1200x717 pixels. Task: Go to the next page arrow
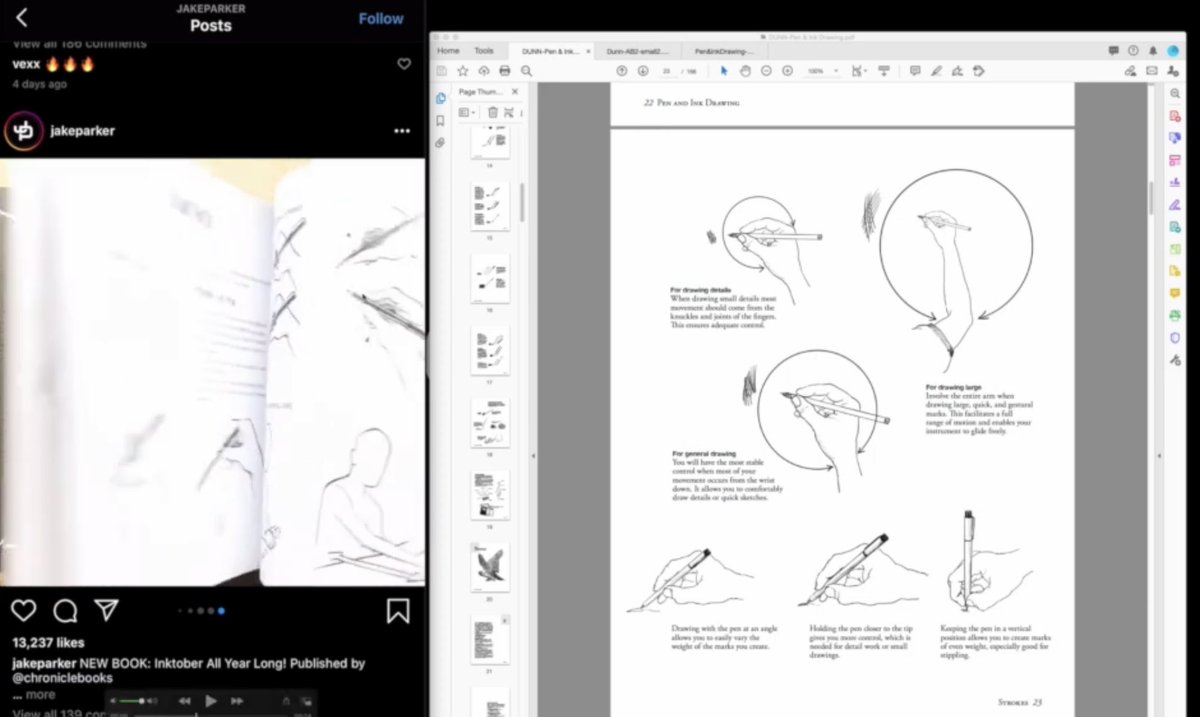click(x=643, y=71)
